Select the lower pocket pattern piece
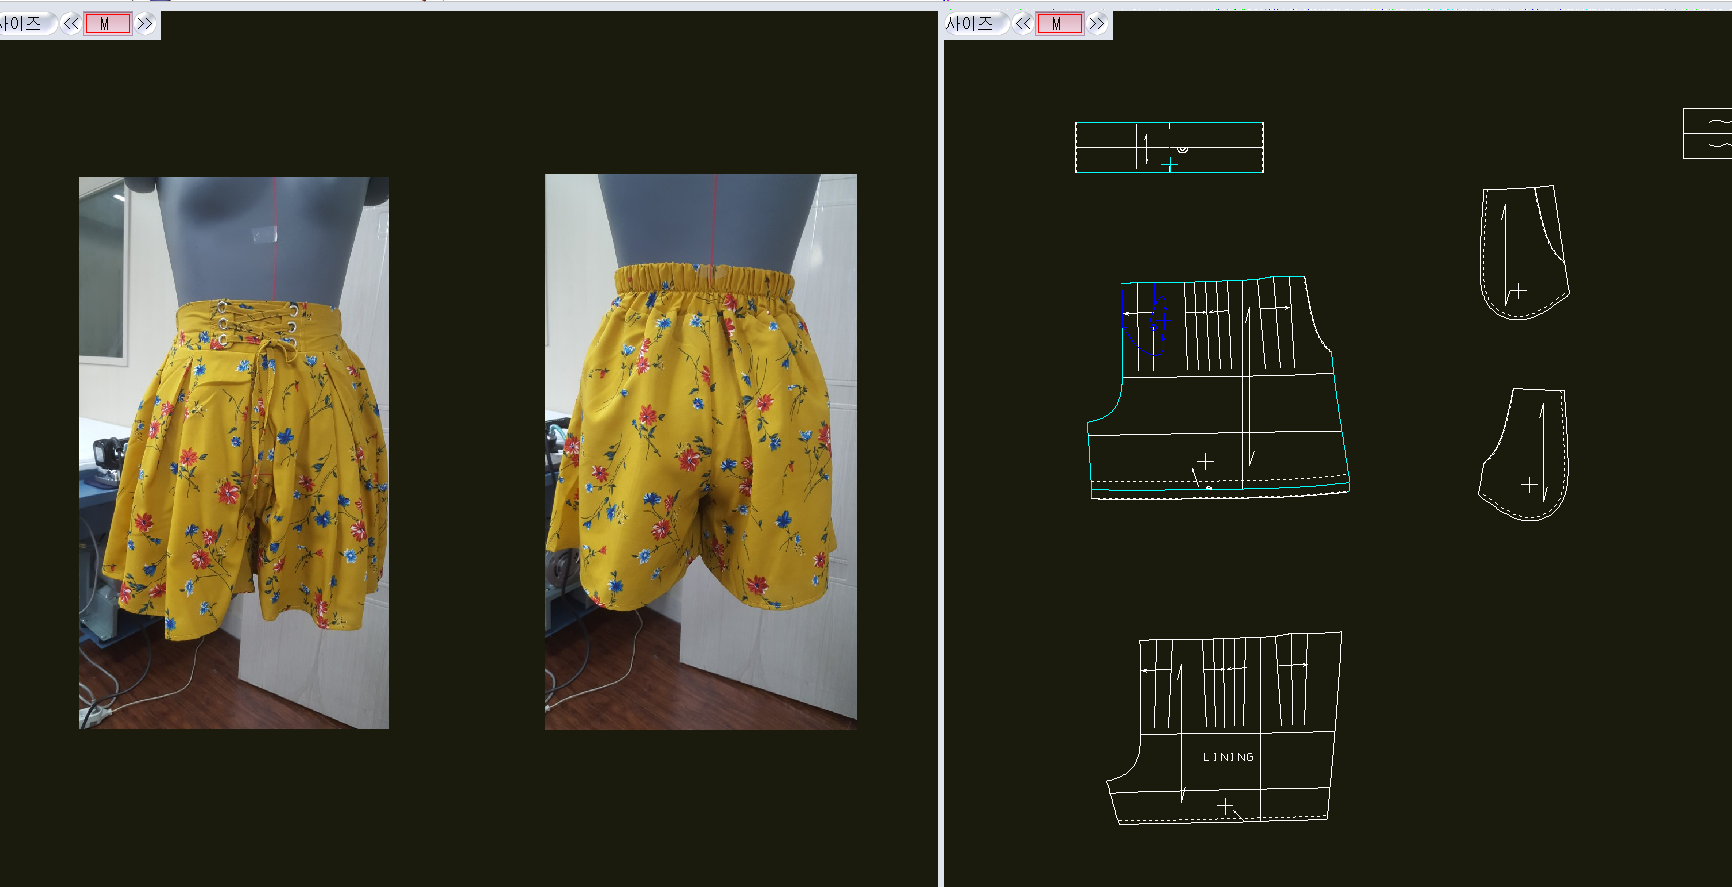This screenshot has height=887, width=1732. pos(1524,455)
